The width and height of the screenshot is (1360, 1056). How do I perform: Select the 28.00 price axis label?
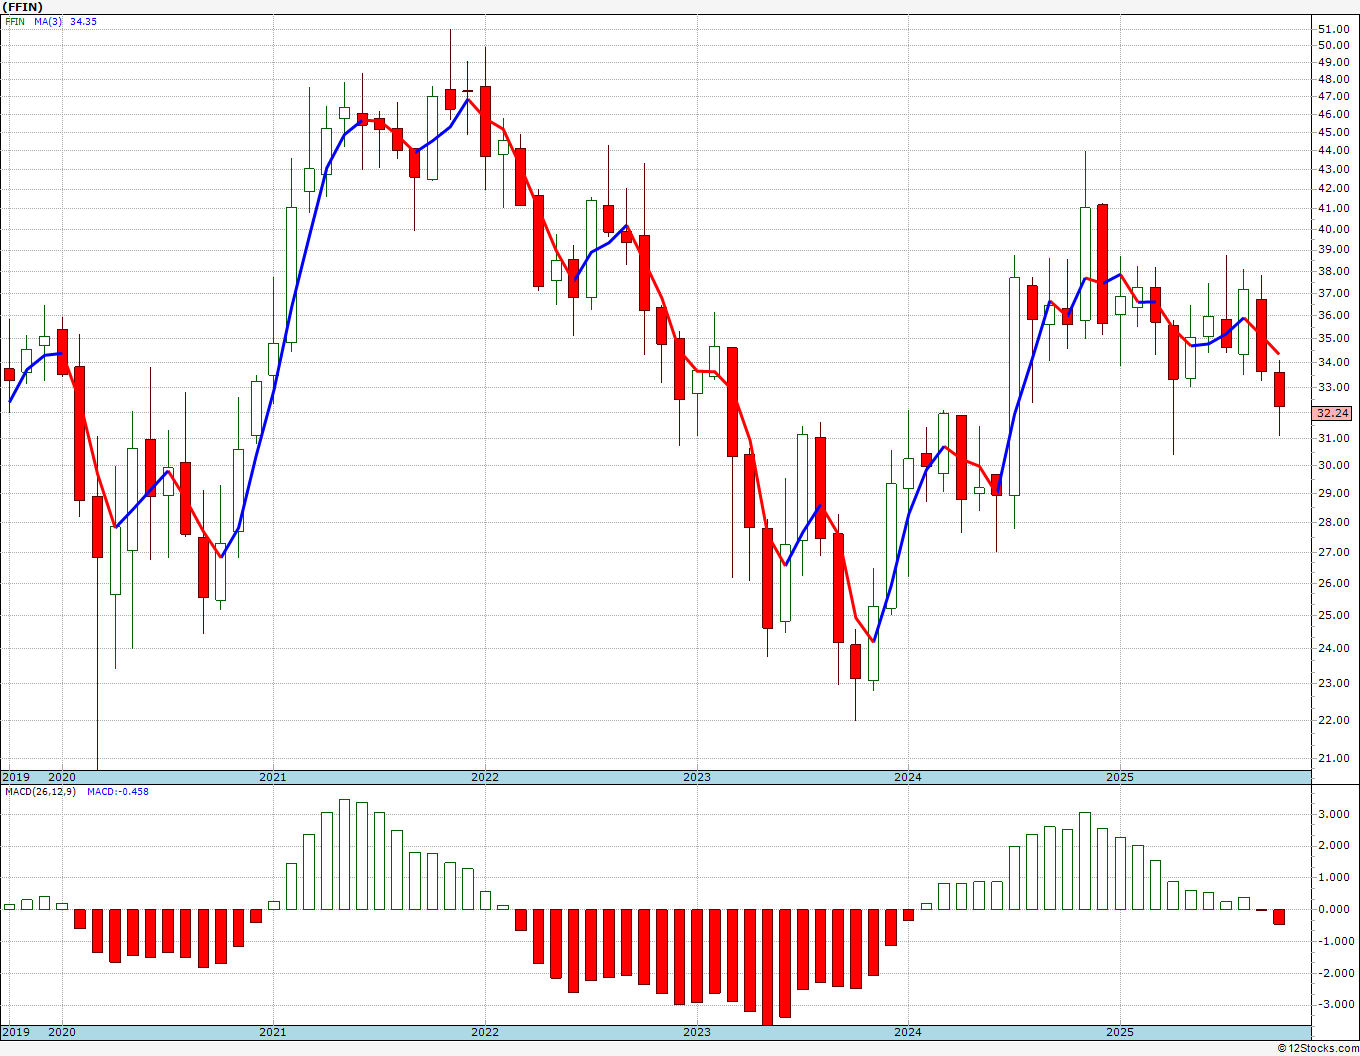point(1333,522)
